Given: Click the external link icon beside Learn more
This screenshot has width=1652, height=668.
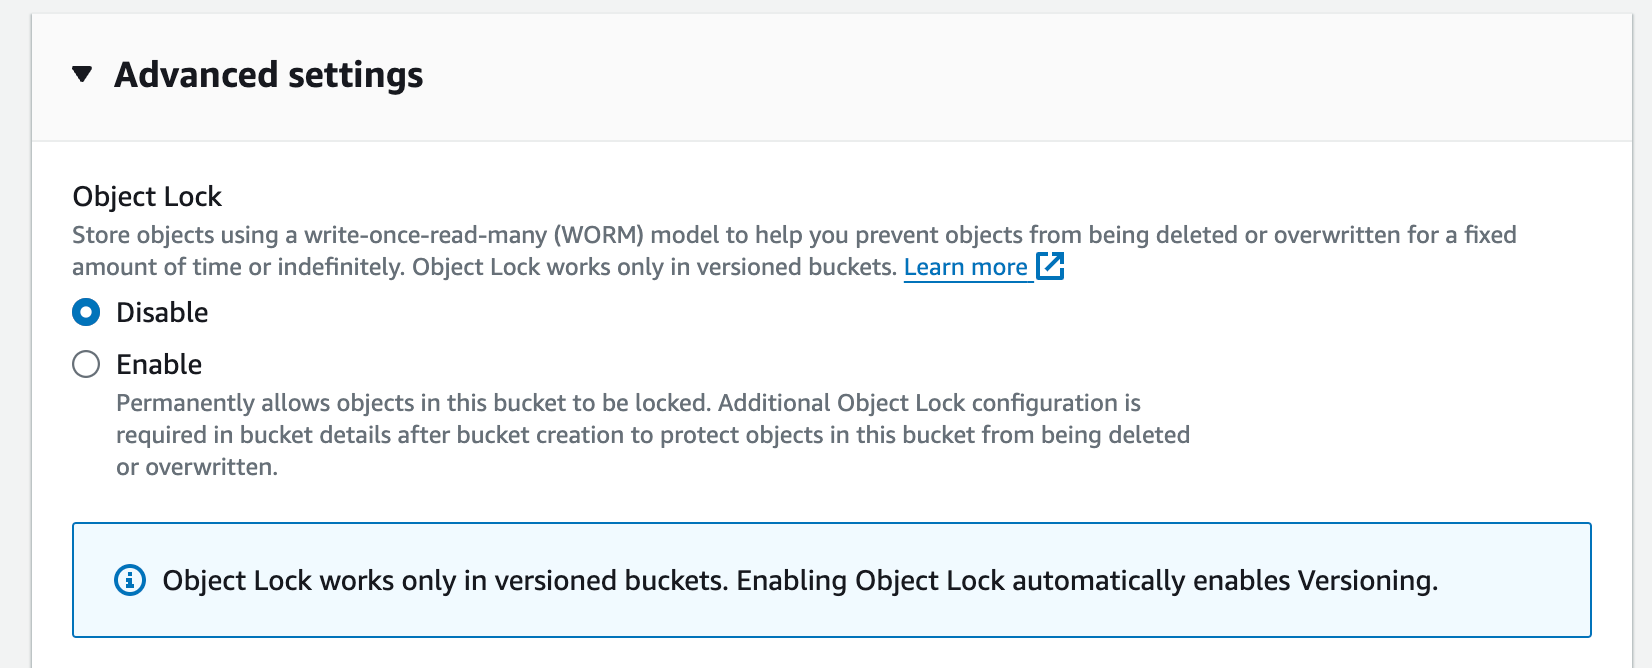Looking at the screenshot, I should pos(1050,266).
